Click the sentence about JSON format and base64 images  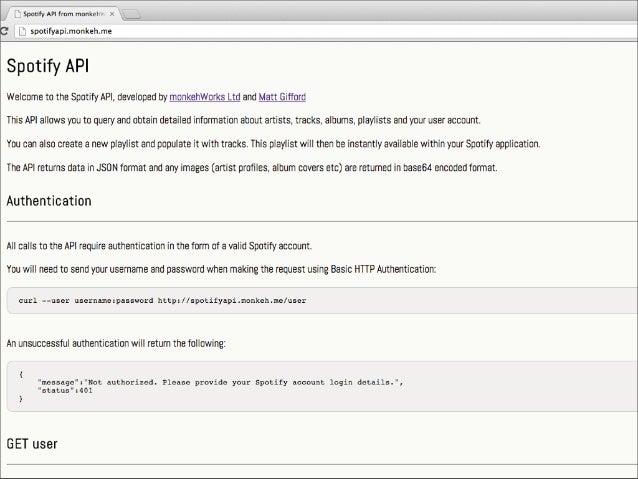click(252, 168)
